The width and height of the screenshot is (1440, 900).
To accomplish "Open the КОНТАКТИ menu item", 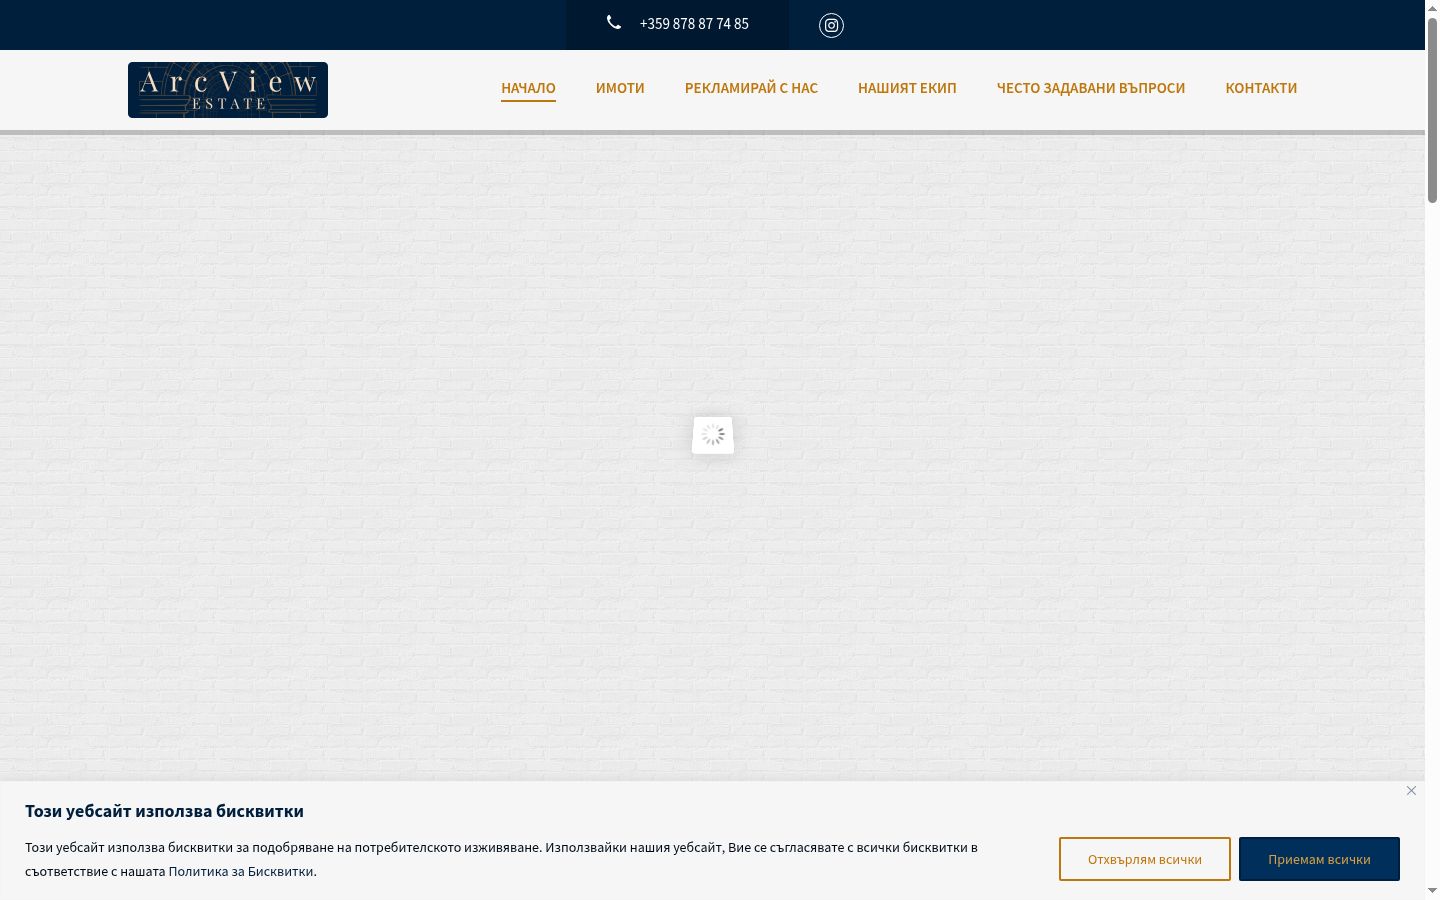I will [x=1261, y=88].
